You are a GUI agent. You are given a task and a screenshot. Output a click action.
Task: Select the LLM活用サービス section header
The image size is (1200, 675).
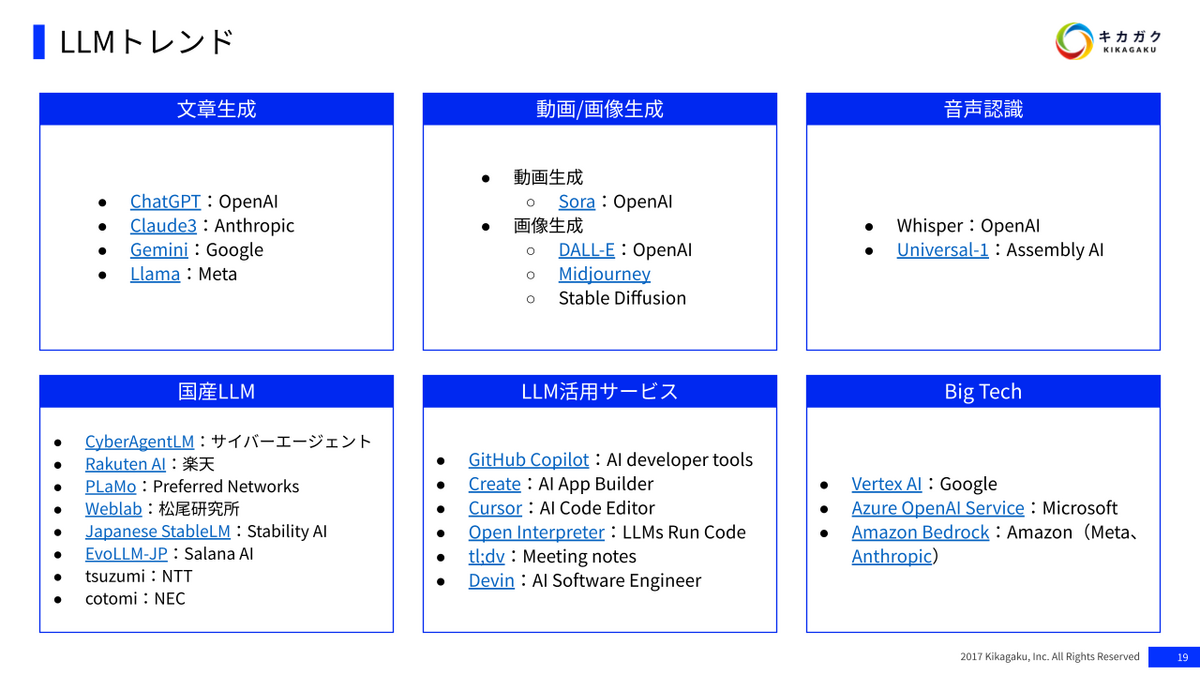[x=599, y=391]
